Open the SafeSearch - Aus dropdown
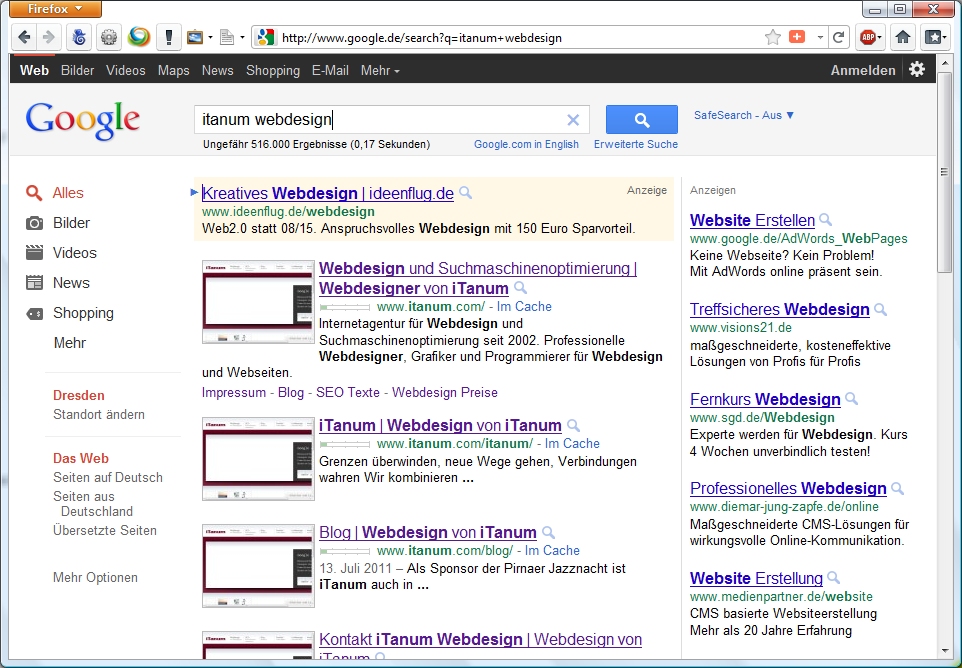Screen dimensions: 962x668 744,115
